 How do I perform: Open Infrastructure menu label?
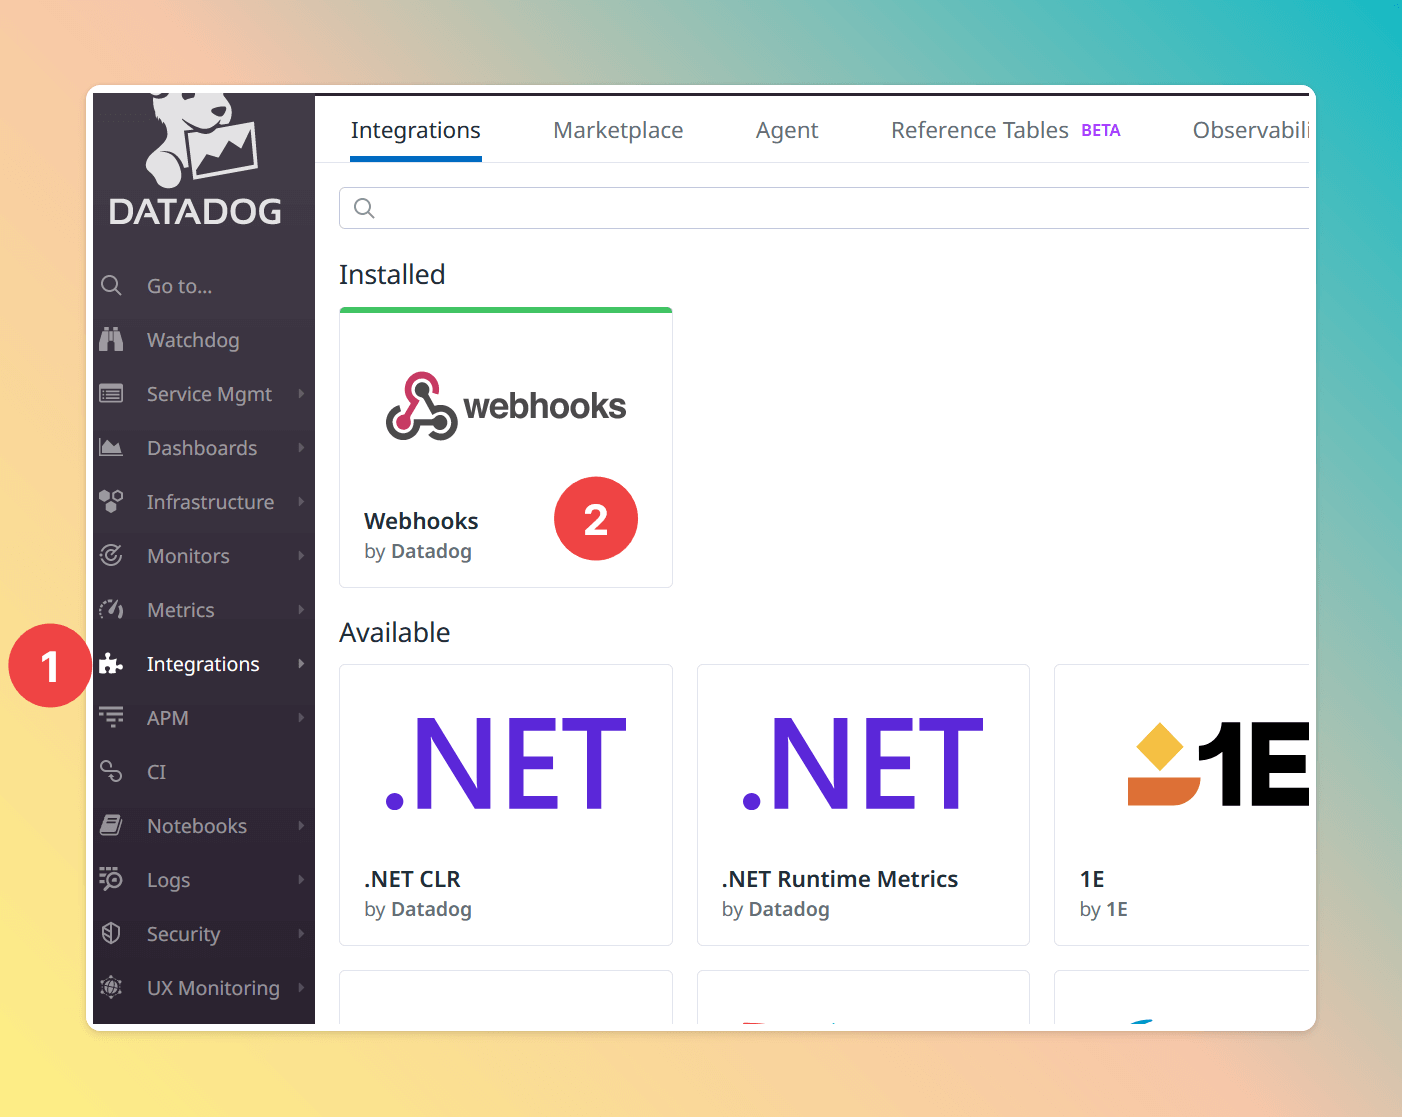[x=210, y=502]
